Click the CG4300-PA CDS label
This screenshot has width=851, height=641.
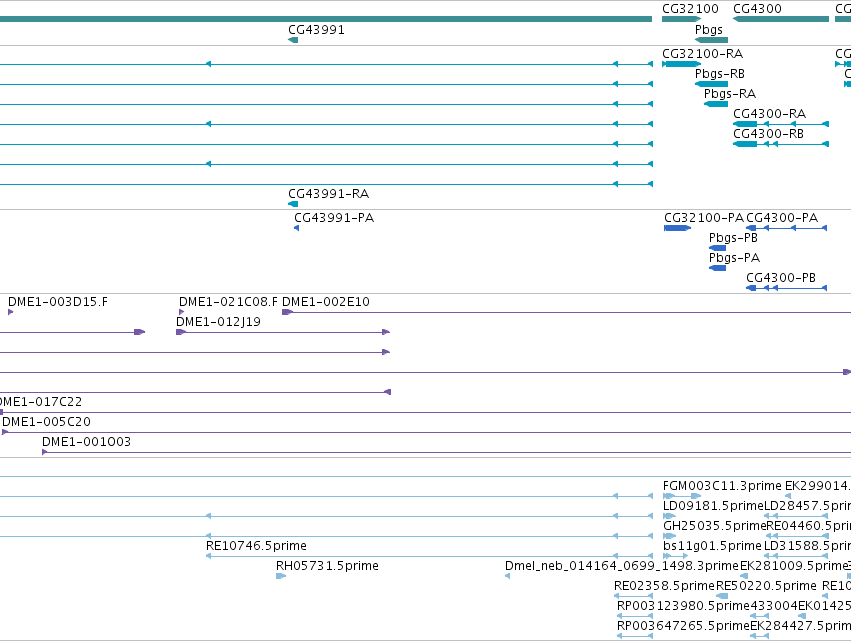782,218
